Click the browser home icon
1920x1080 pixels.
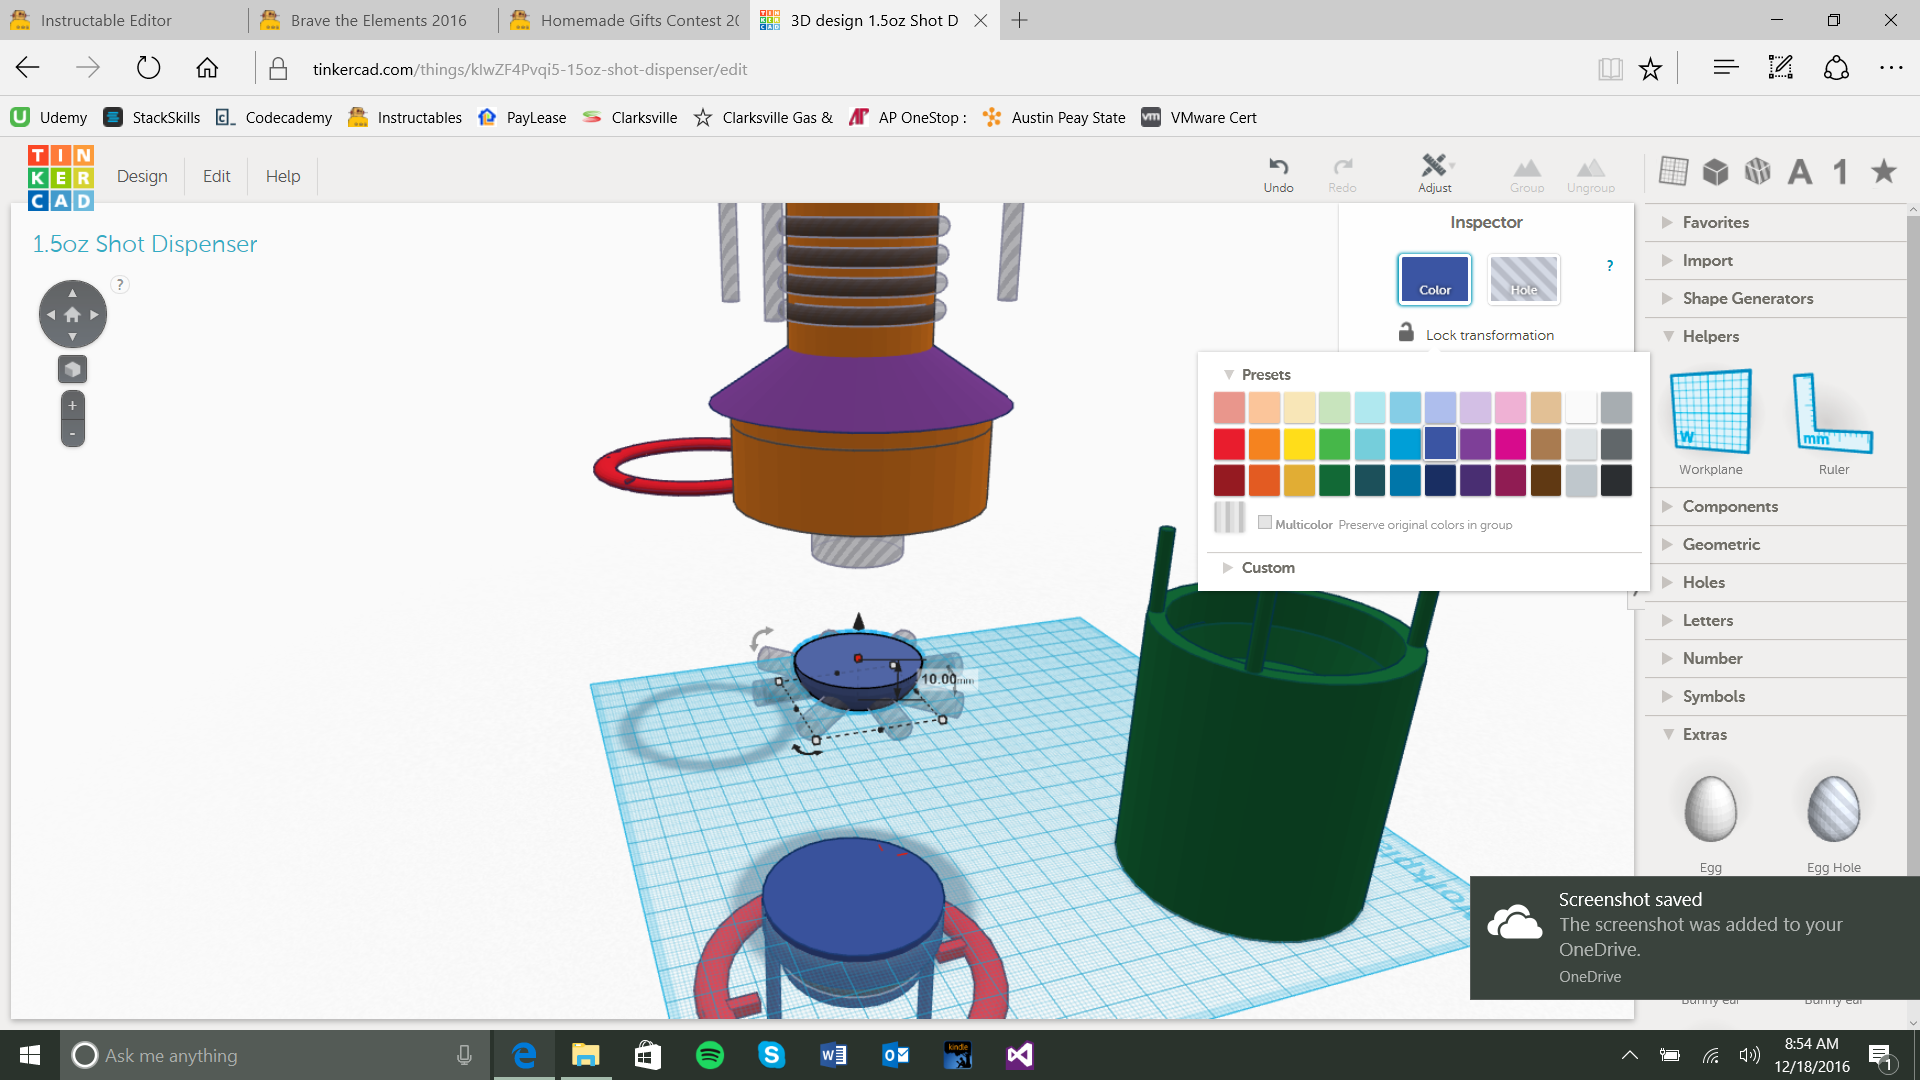[207, 68]
